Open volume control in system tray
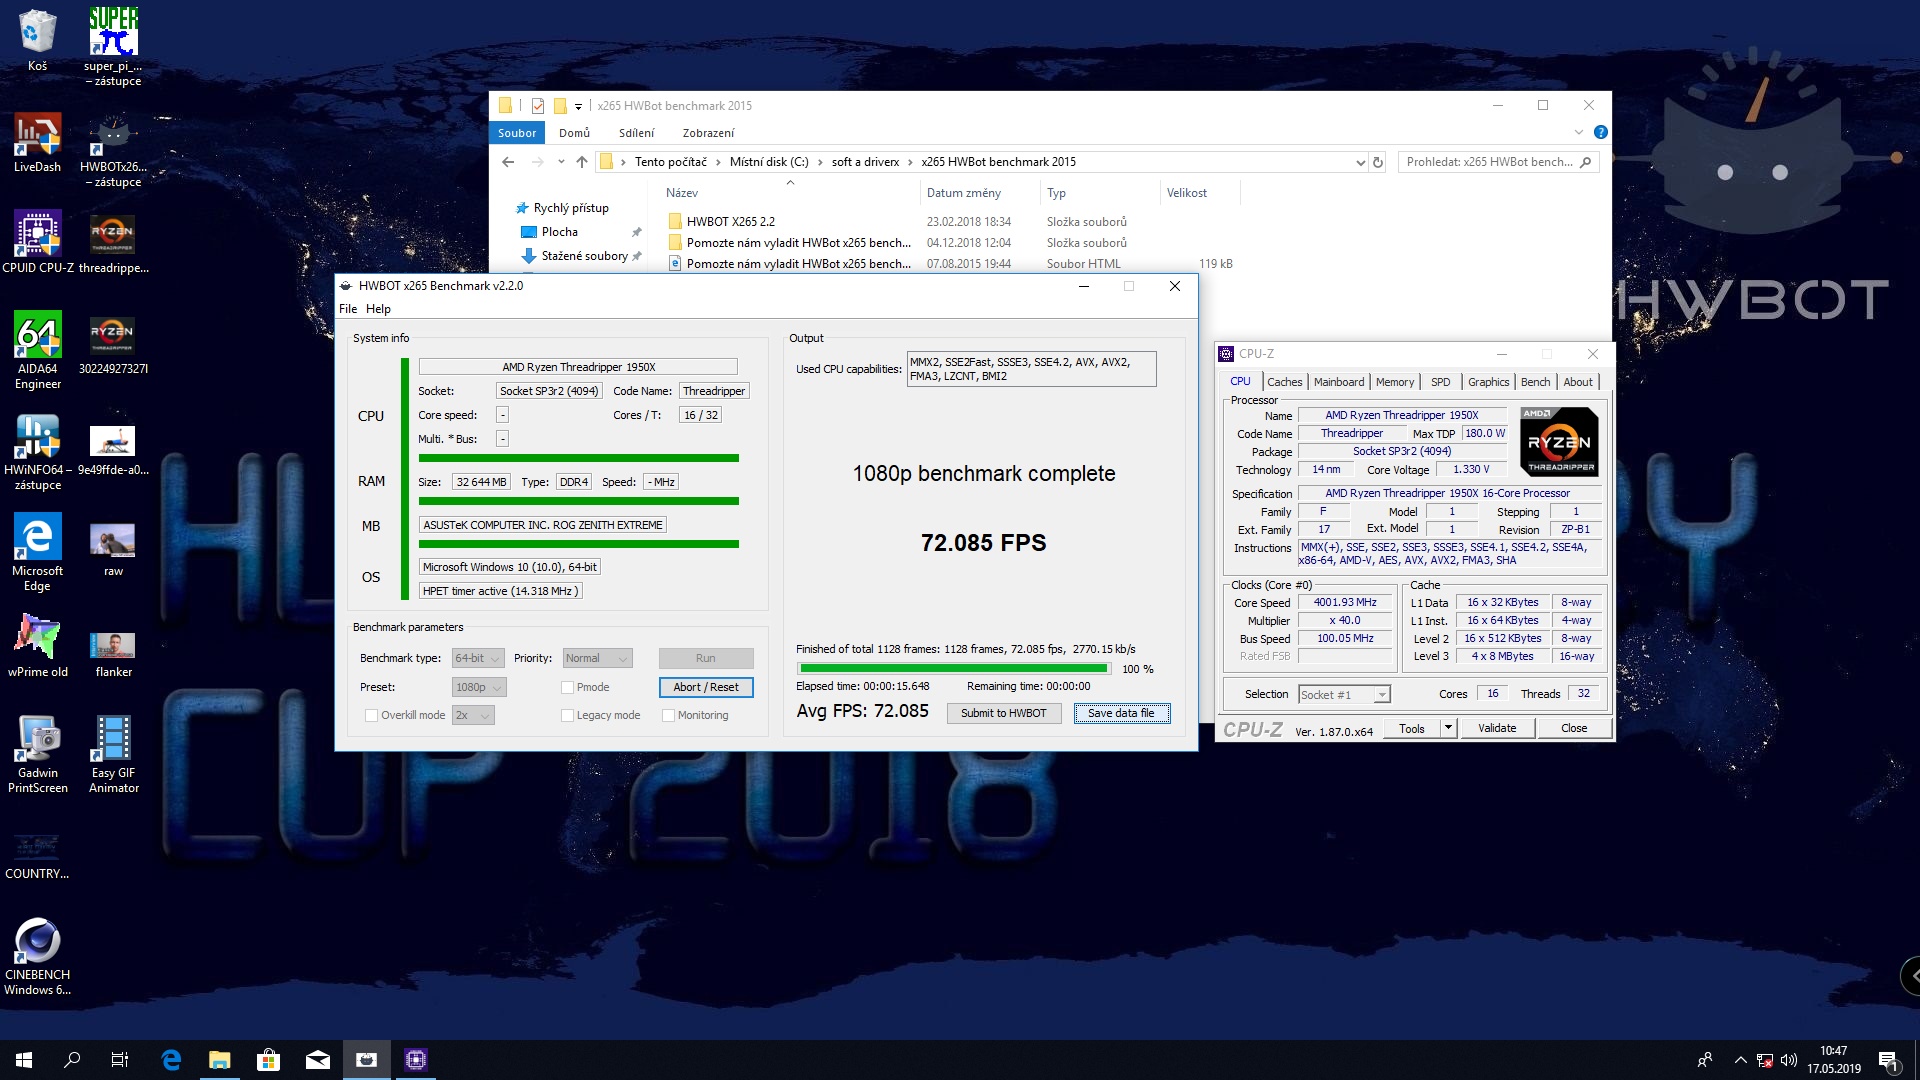 click(x=1788, y=1060)
